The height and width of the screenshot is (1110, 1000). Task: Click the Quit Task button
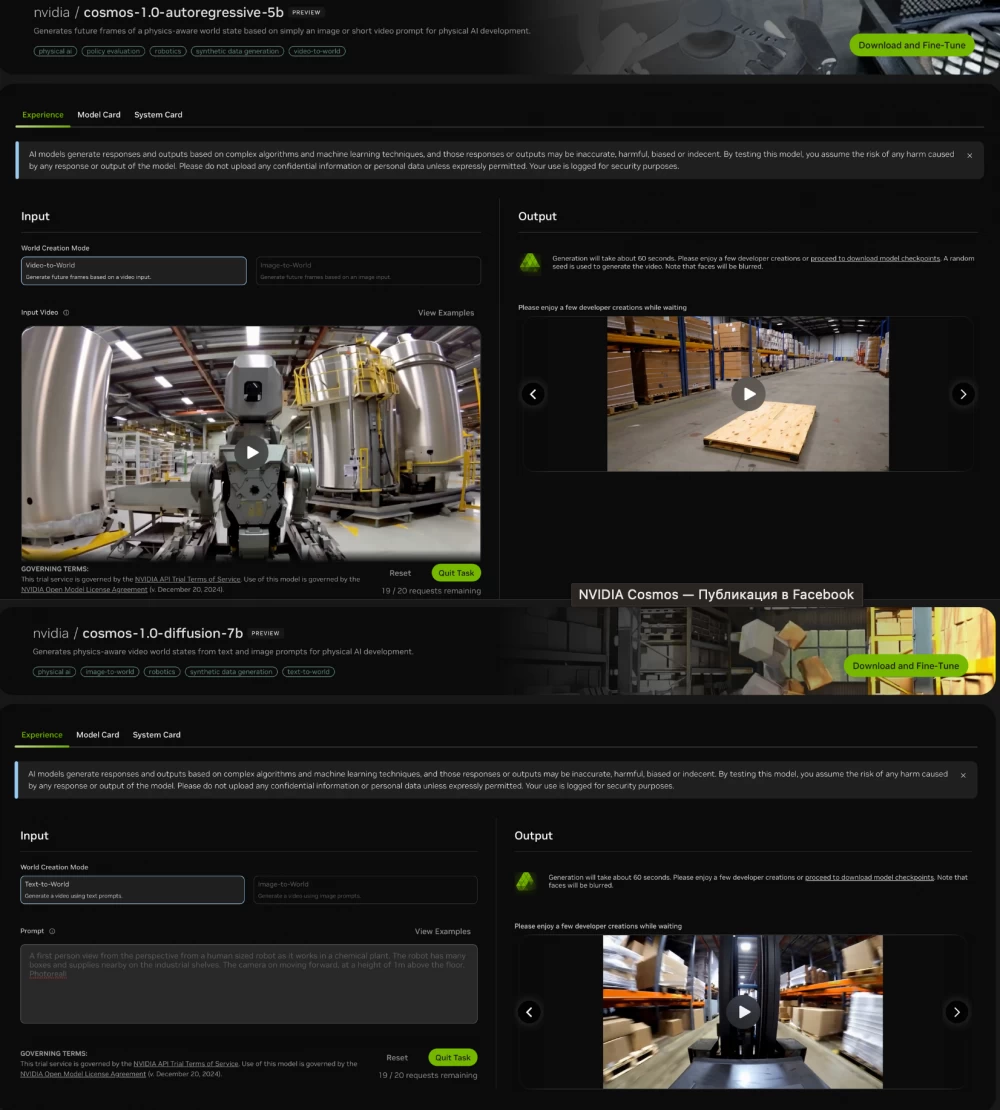[456, 572]
